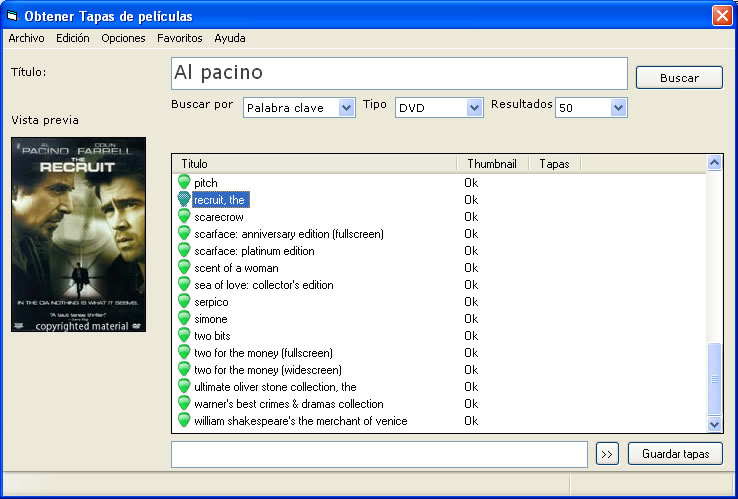Sort by the Thumbnail column header
Image resolution: width=738 pixels, height=499 pixels.
492,163
